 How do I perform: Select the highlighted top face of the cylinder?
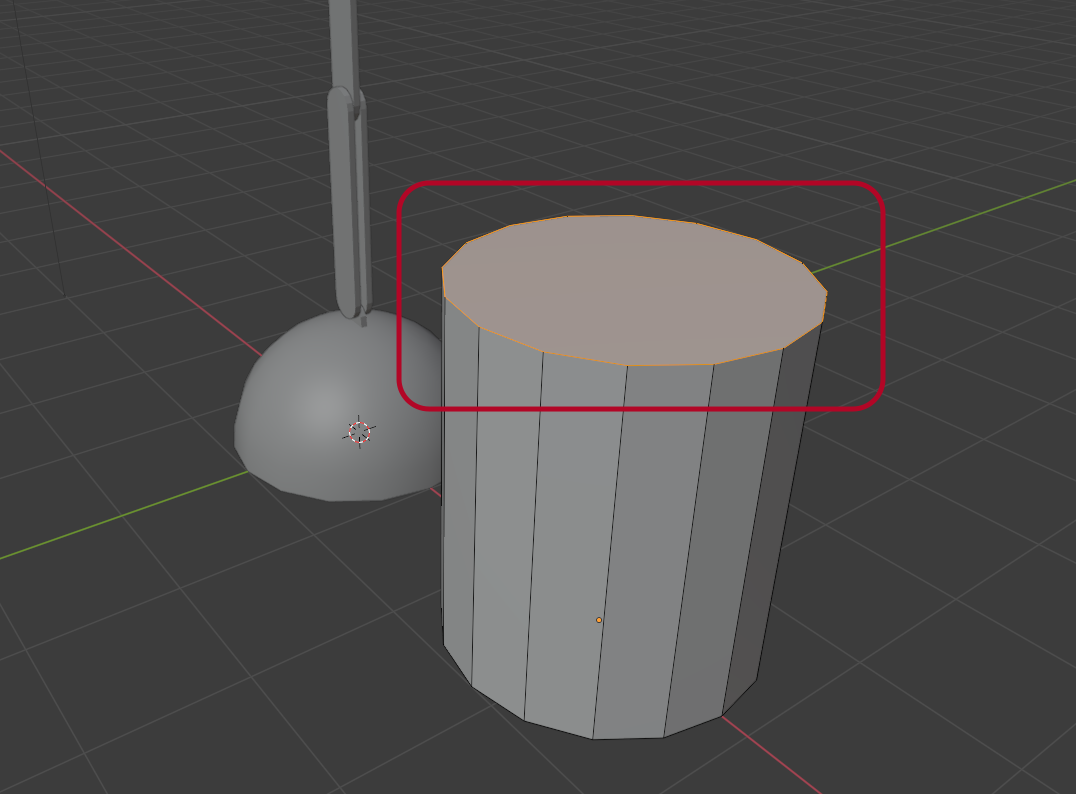click(x=634, y=290)
